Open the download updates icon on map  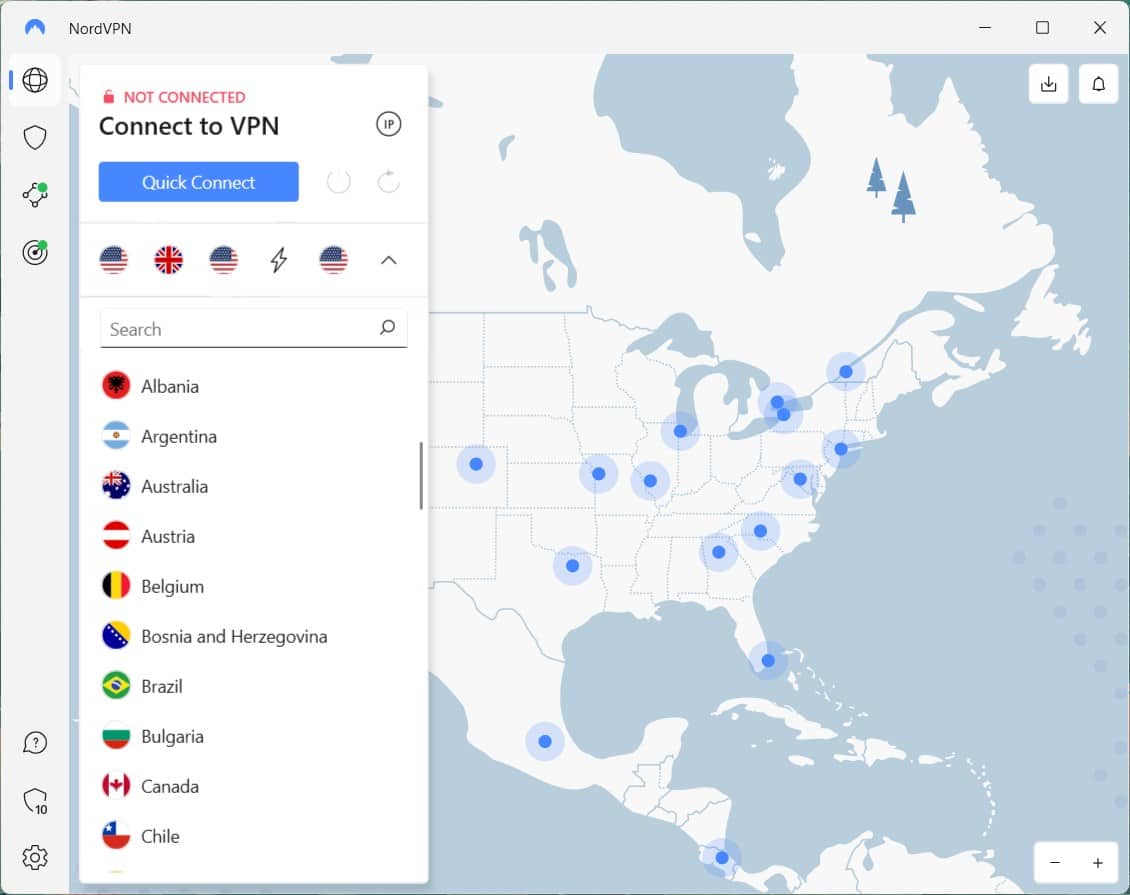point(1049,84)
